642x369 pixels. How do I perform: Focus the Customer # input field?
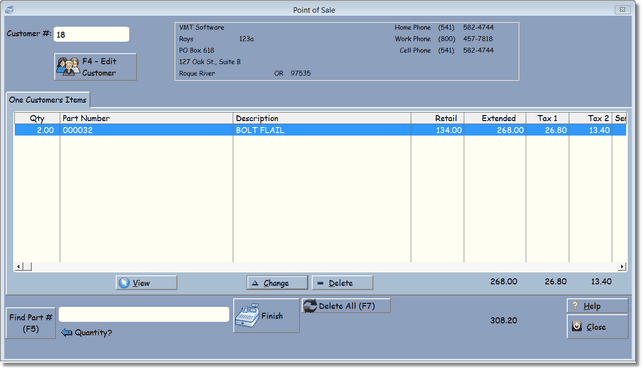pyautogui.click(x=91, y=34)
